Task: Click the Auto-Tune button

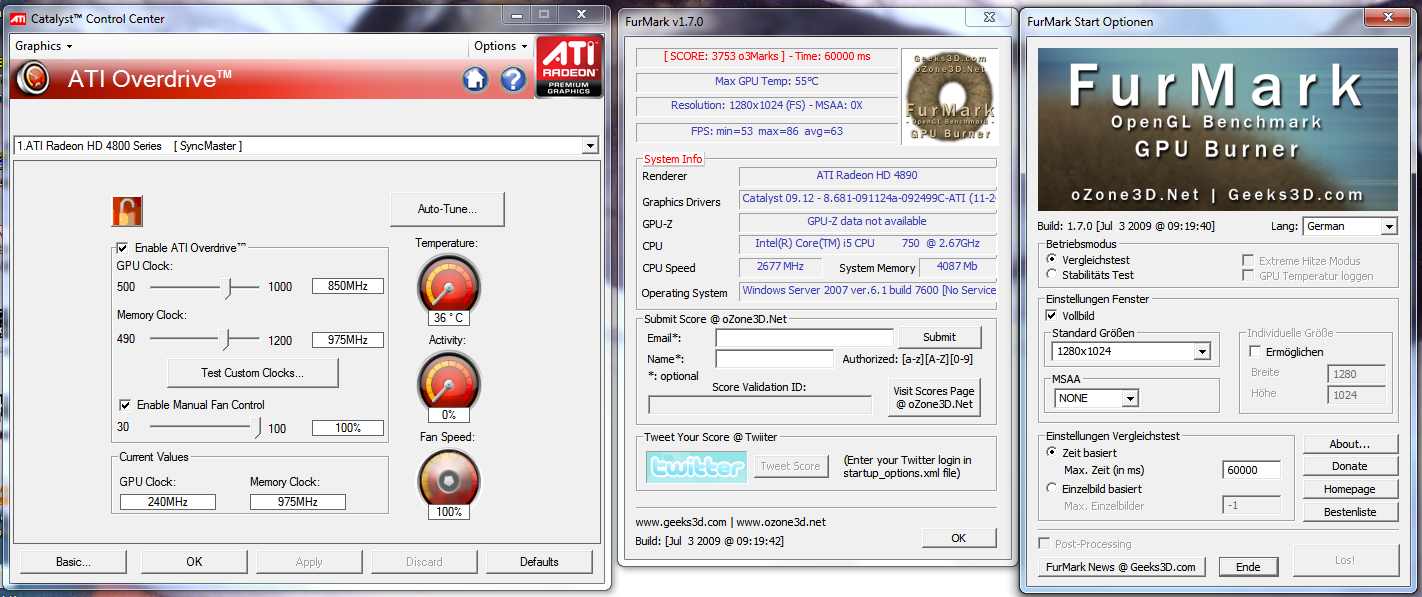Action: [447, 209]
